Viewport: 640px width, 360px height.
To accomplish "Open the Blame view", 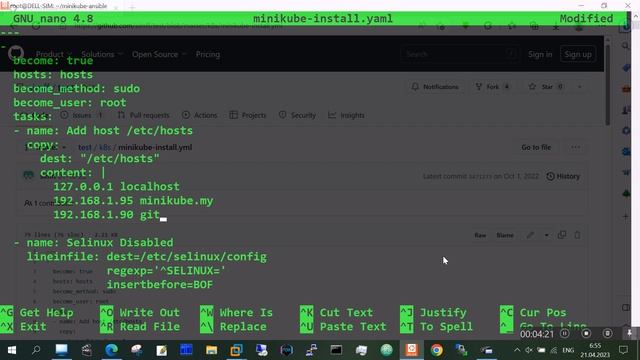I will pos(505,236).
